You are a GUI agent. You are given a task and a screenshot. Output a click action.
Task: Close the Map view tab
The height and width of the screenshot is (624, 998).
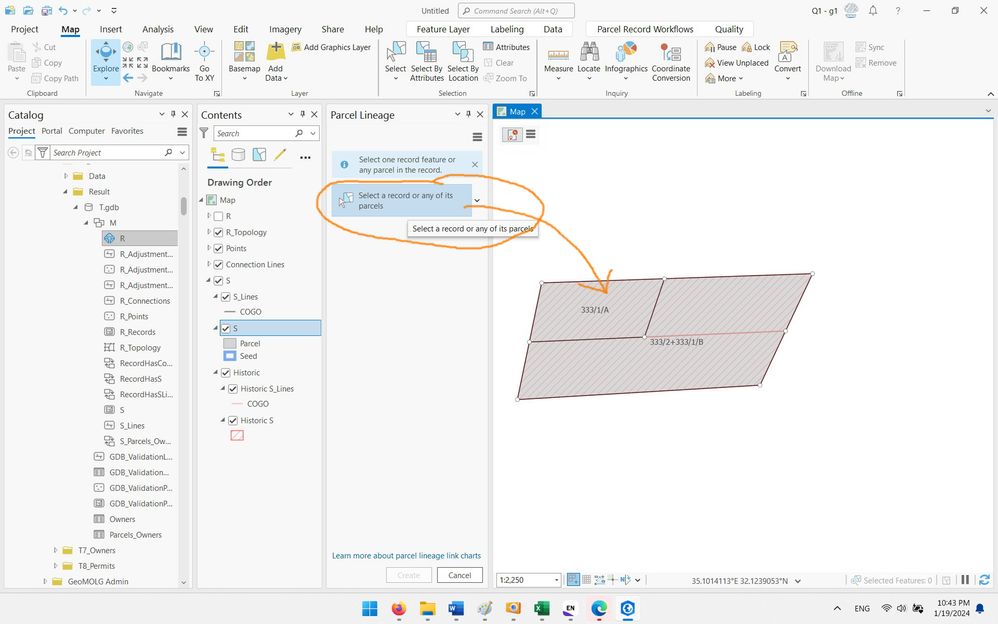[x=535, y=111]
